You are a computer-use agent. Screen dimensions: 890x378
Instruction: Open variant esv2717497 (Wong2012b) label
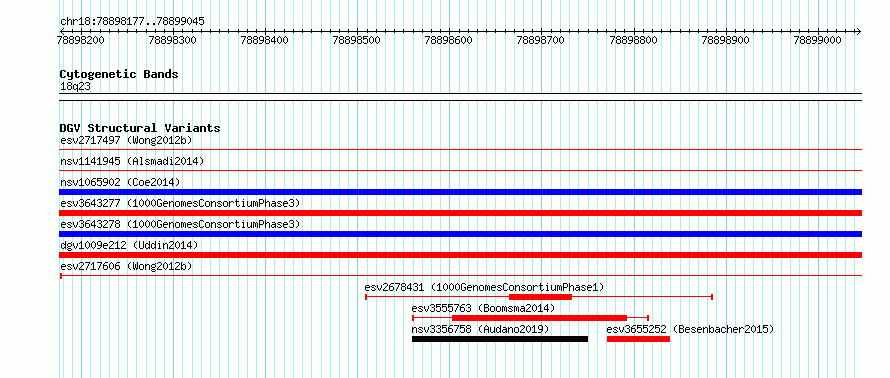(126, 140)
